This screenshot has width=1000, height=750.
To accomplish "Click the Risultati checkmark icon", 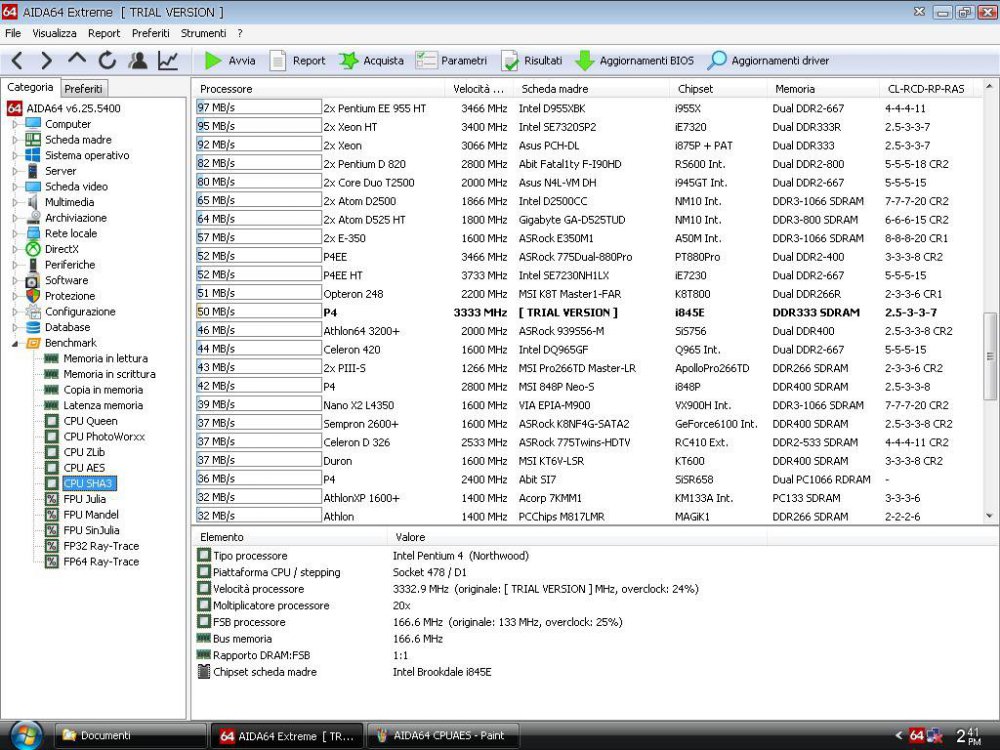I will [510, 60].
